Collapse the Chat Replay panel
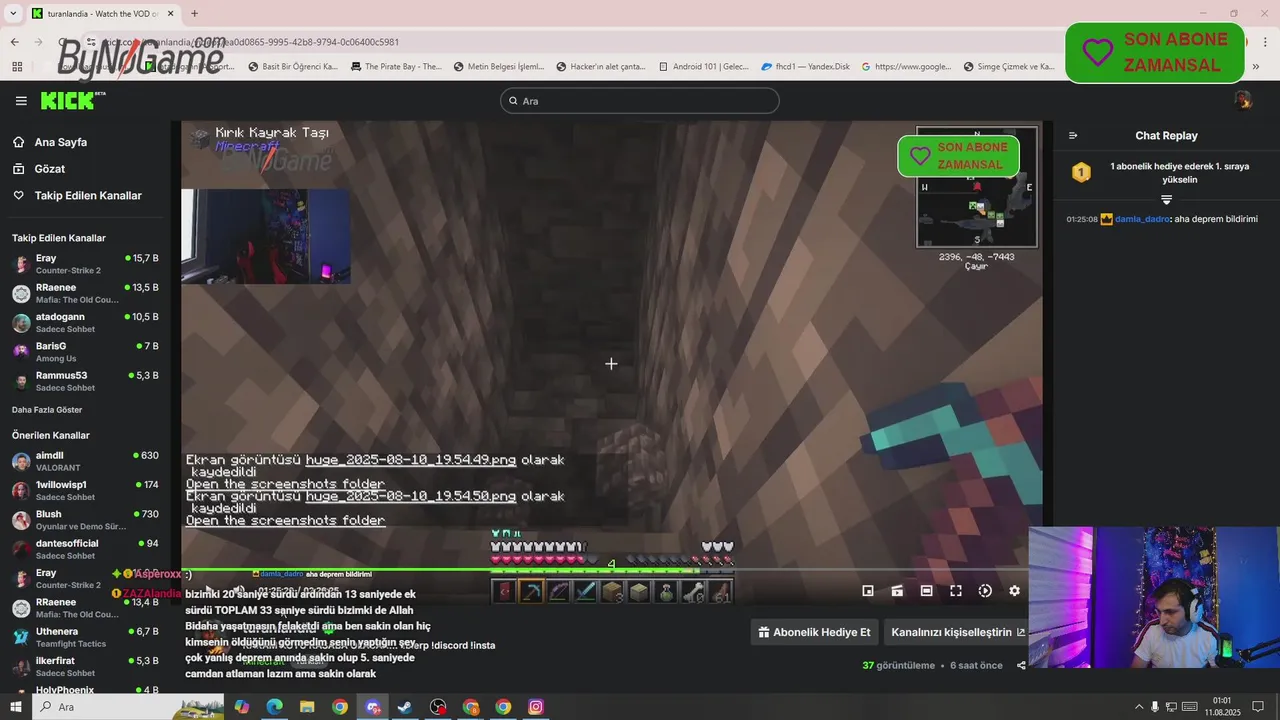This screenshot has height=720, width=1280. (x=1073, y=136)
